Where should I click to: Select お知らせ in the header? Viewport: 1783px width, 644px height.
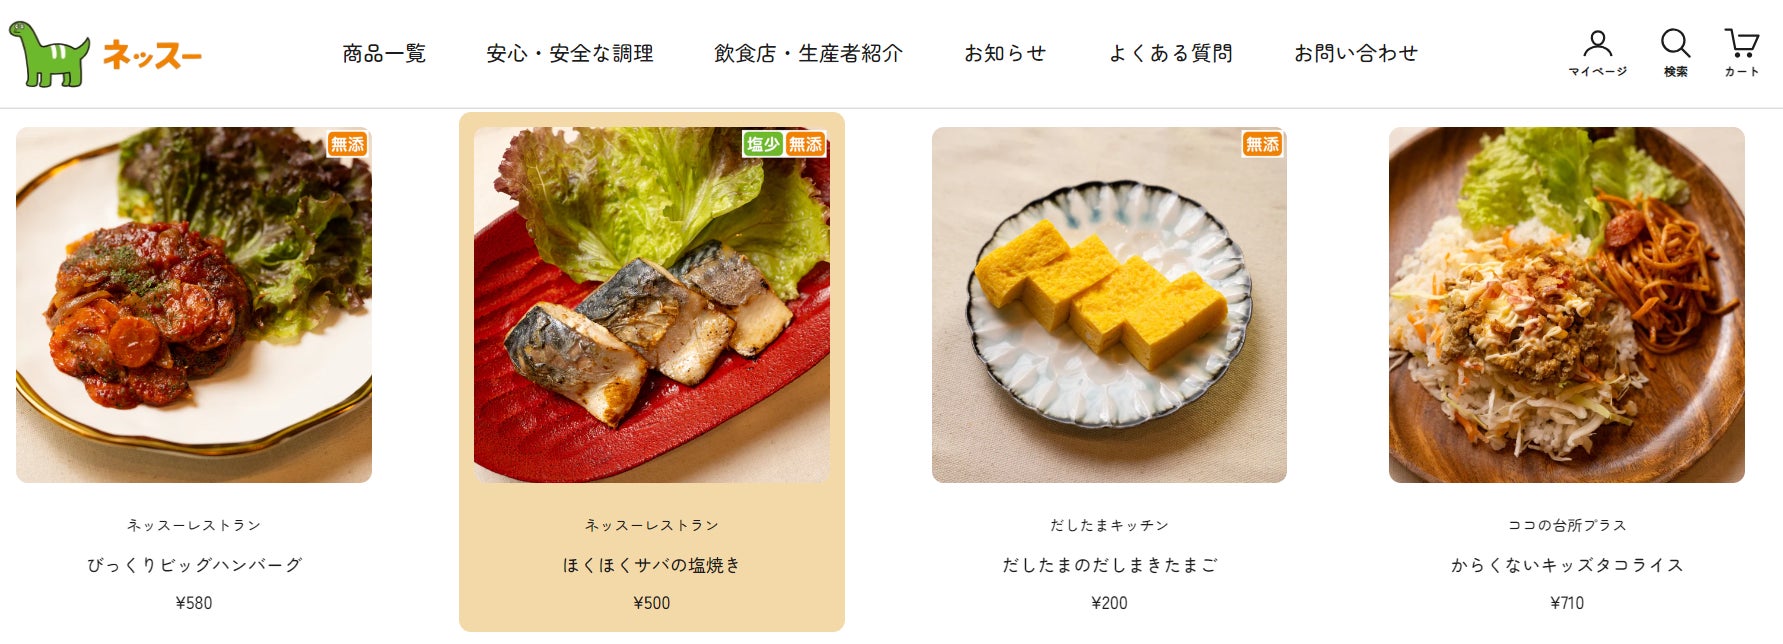[1005, 54]
